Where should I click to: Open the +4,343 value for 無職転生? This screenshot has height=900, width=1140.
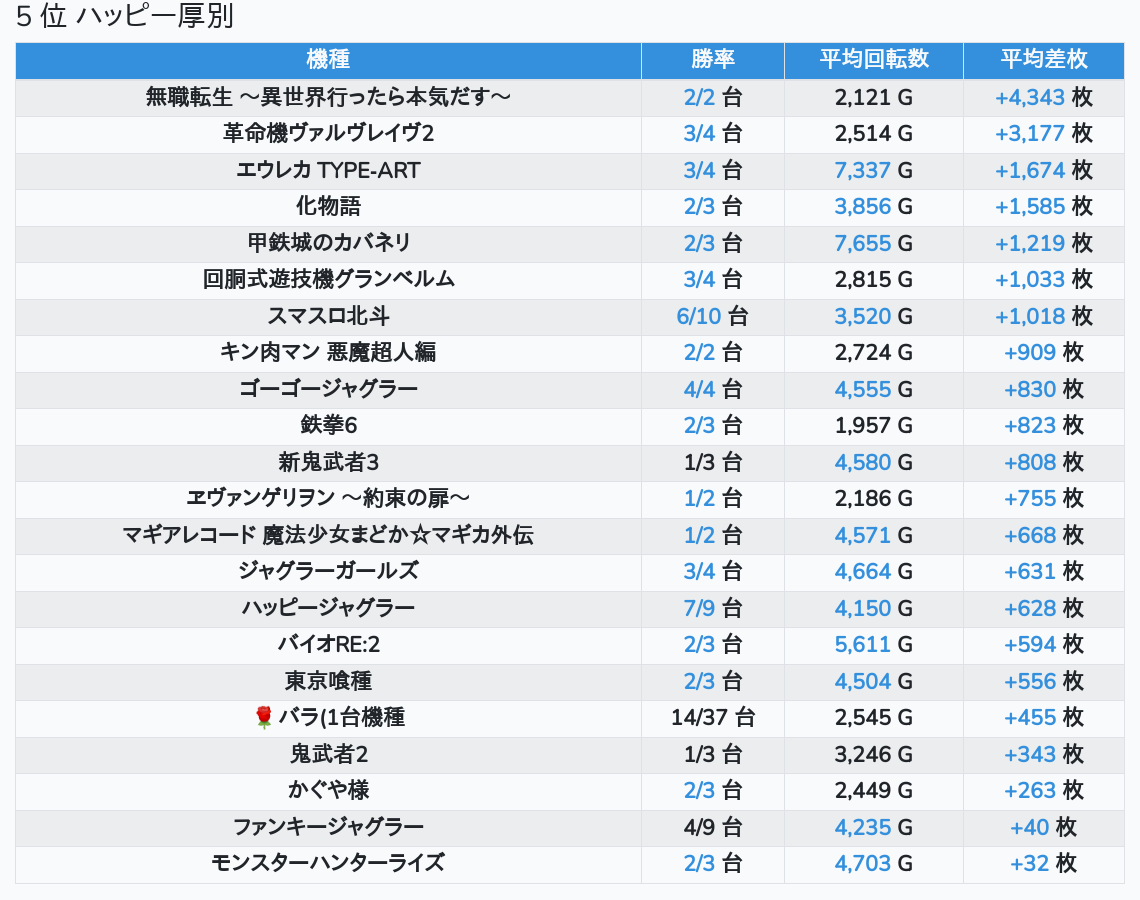pos(1029,97)
